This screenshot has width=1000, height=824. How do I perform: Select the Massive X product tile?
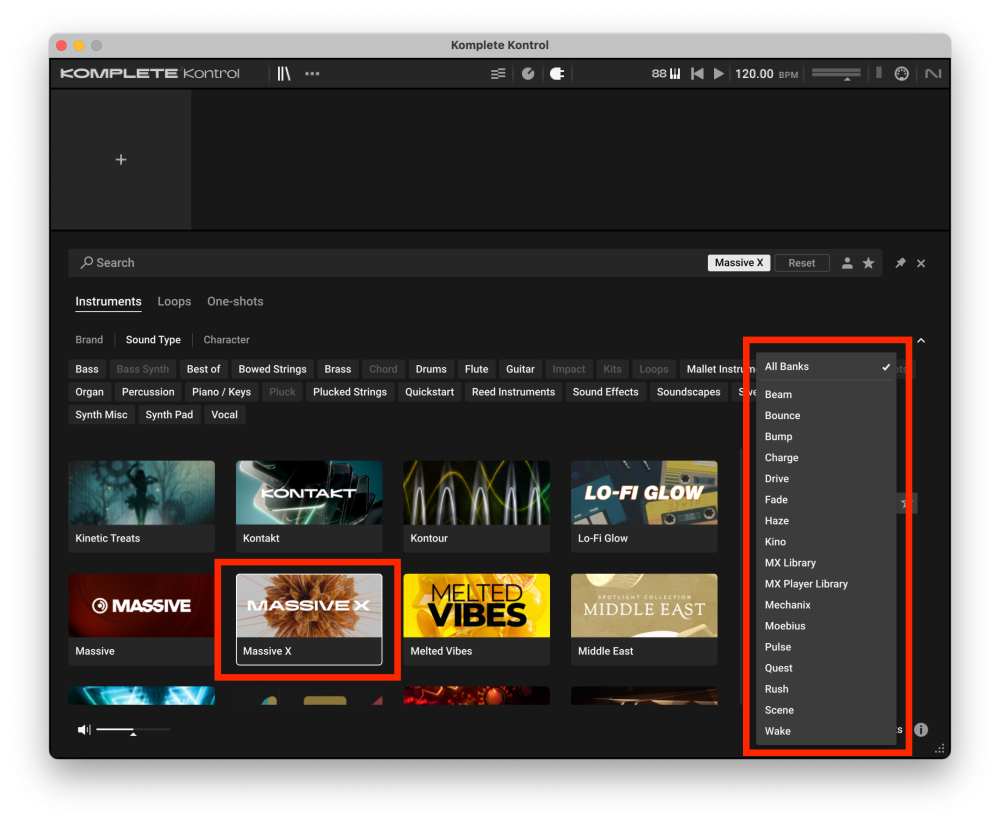pyautogui.click(x=309, y=619)
